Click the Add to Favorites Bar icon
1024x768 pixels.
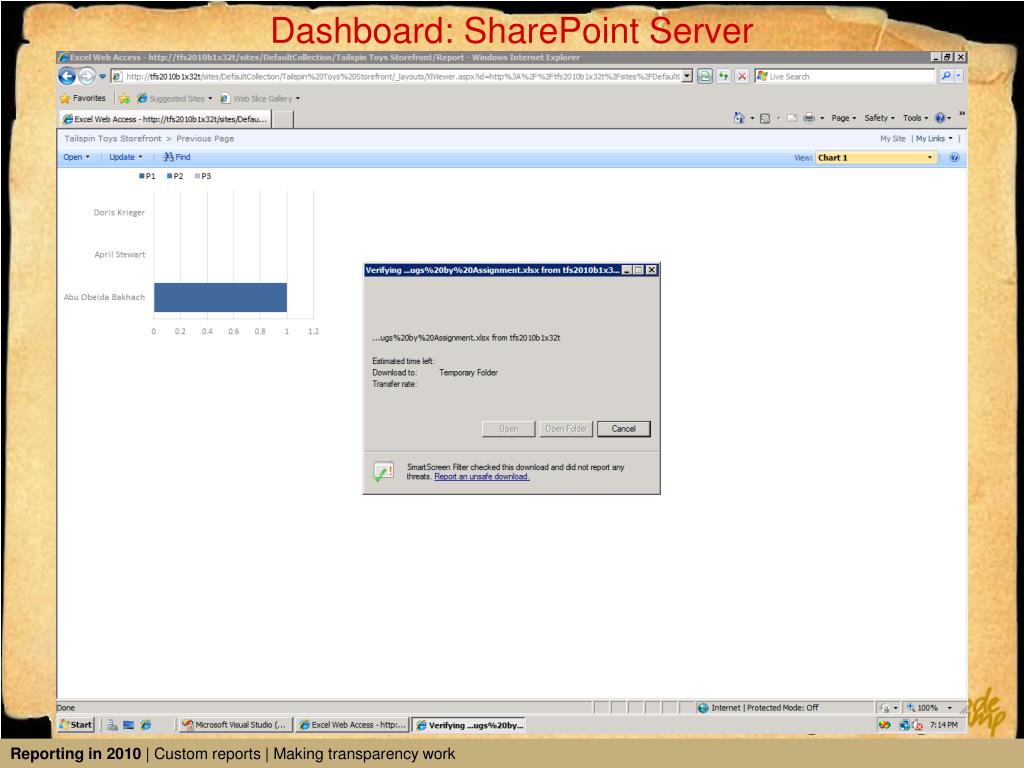124,99
